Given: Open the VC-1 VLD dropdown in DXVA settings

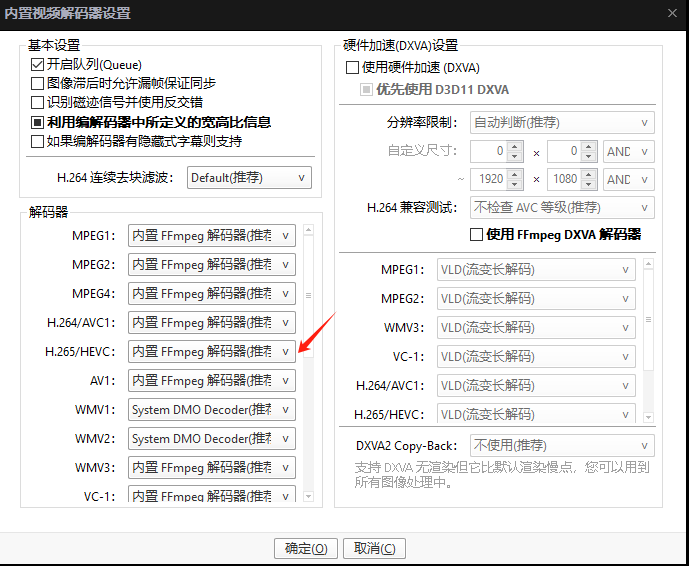Looking at the screenshot, I should tap(536, 356).
